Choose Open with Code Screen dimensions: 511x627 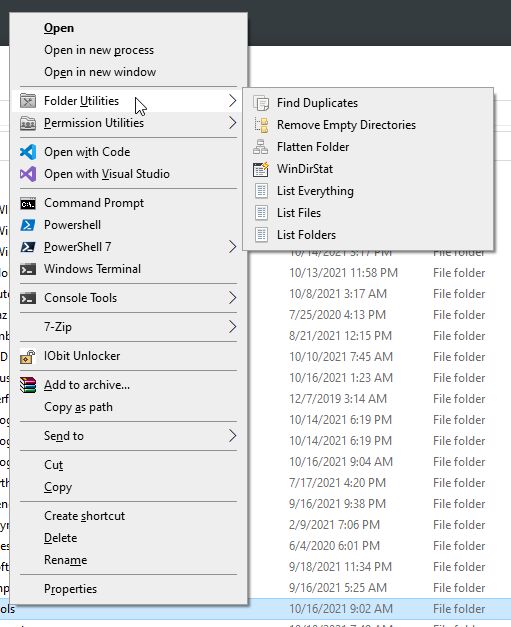tap(87, 152)
